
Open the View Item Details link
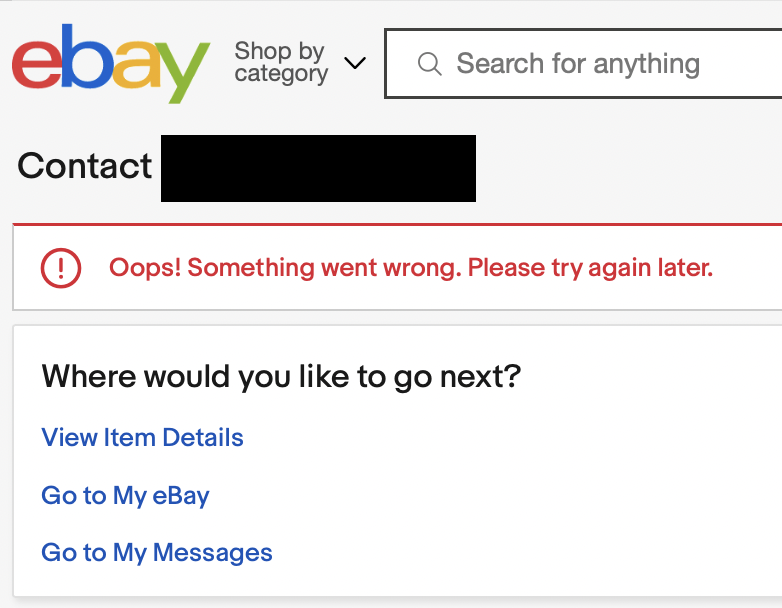(142, 438)
